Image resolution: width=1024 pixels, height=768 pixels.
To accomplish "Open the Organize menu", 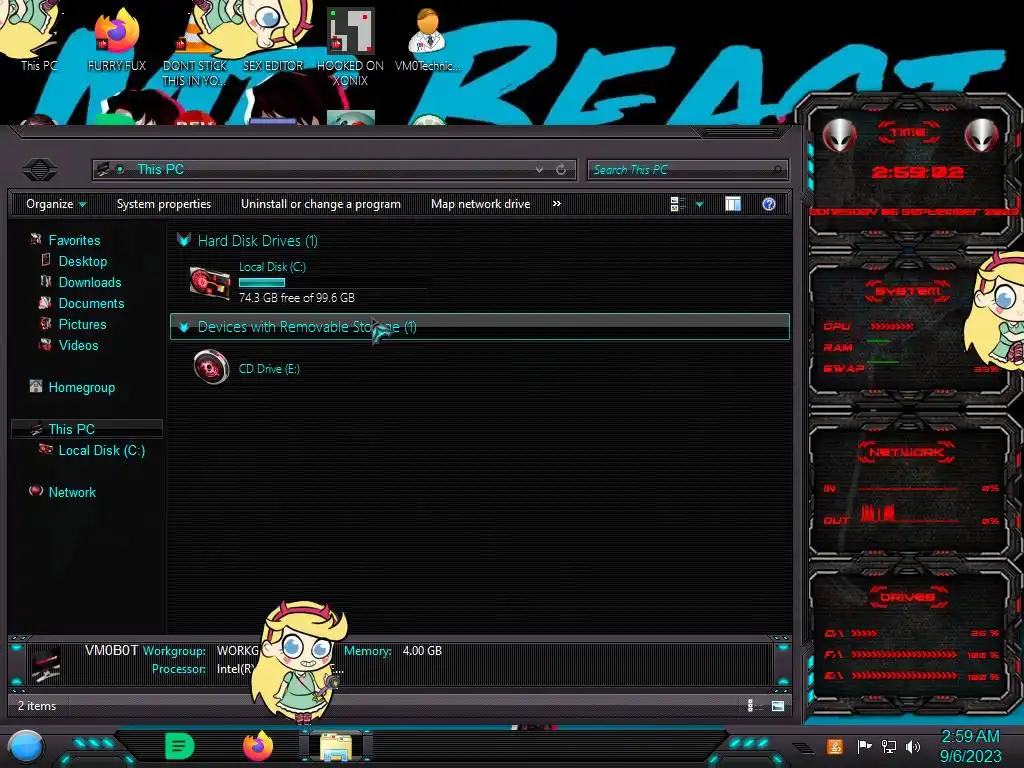I will [56, 204].
